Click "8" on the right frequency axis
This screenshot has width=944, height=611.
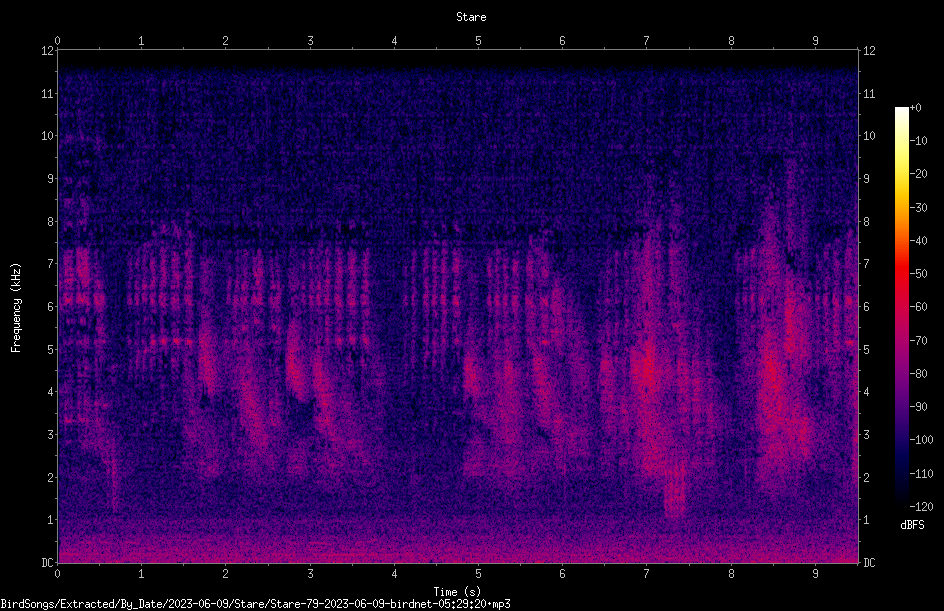click(x=866, y=222)
